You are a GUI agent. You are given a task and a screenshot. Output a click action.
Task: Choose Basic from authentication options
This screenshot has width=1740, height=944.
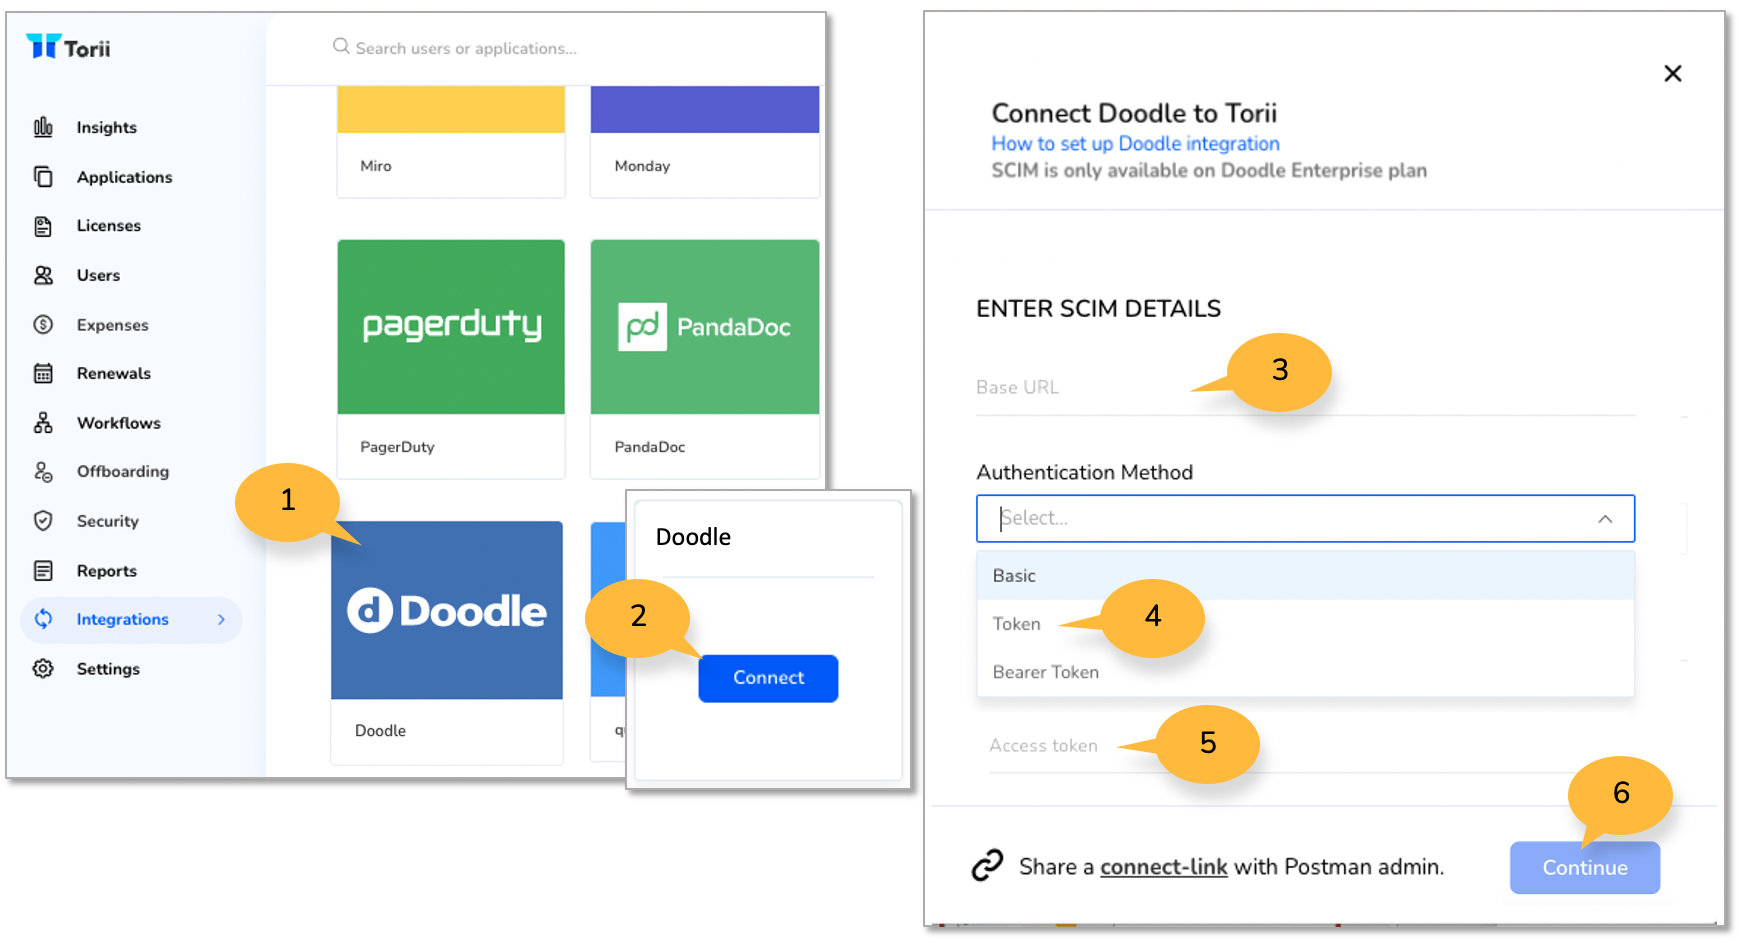coord(1305,576)
